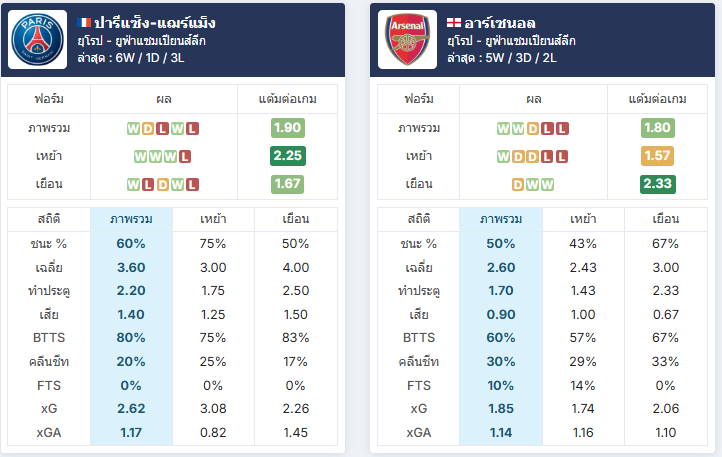Click first W badge in PSG overall form row

133,129
